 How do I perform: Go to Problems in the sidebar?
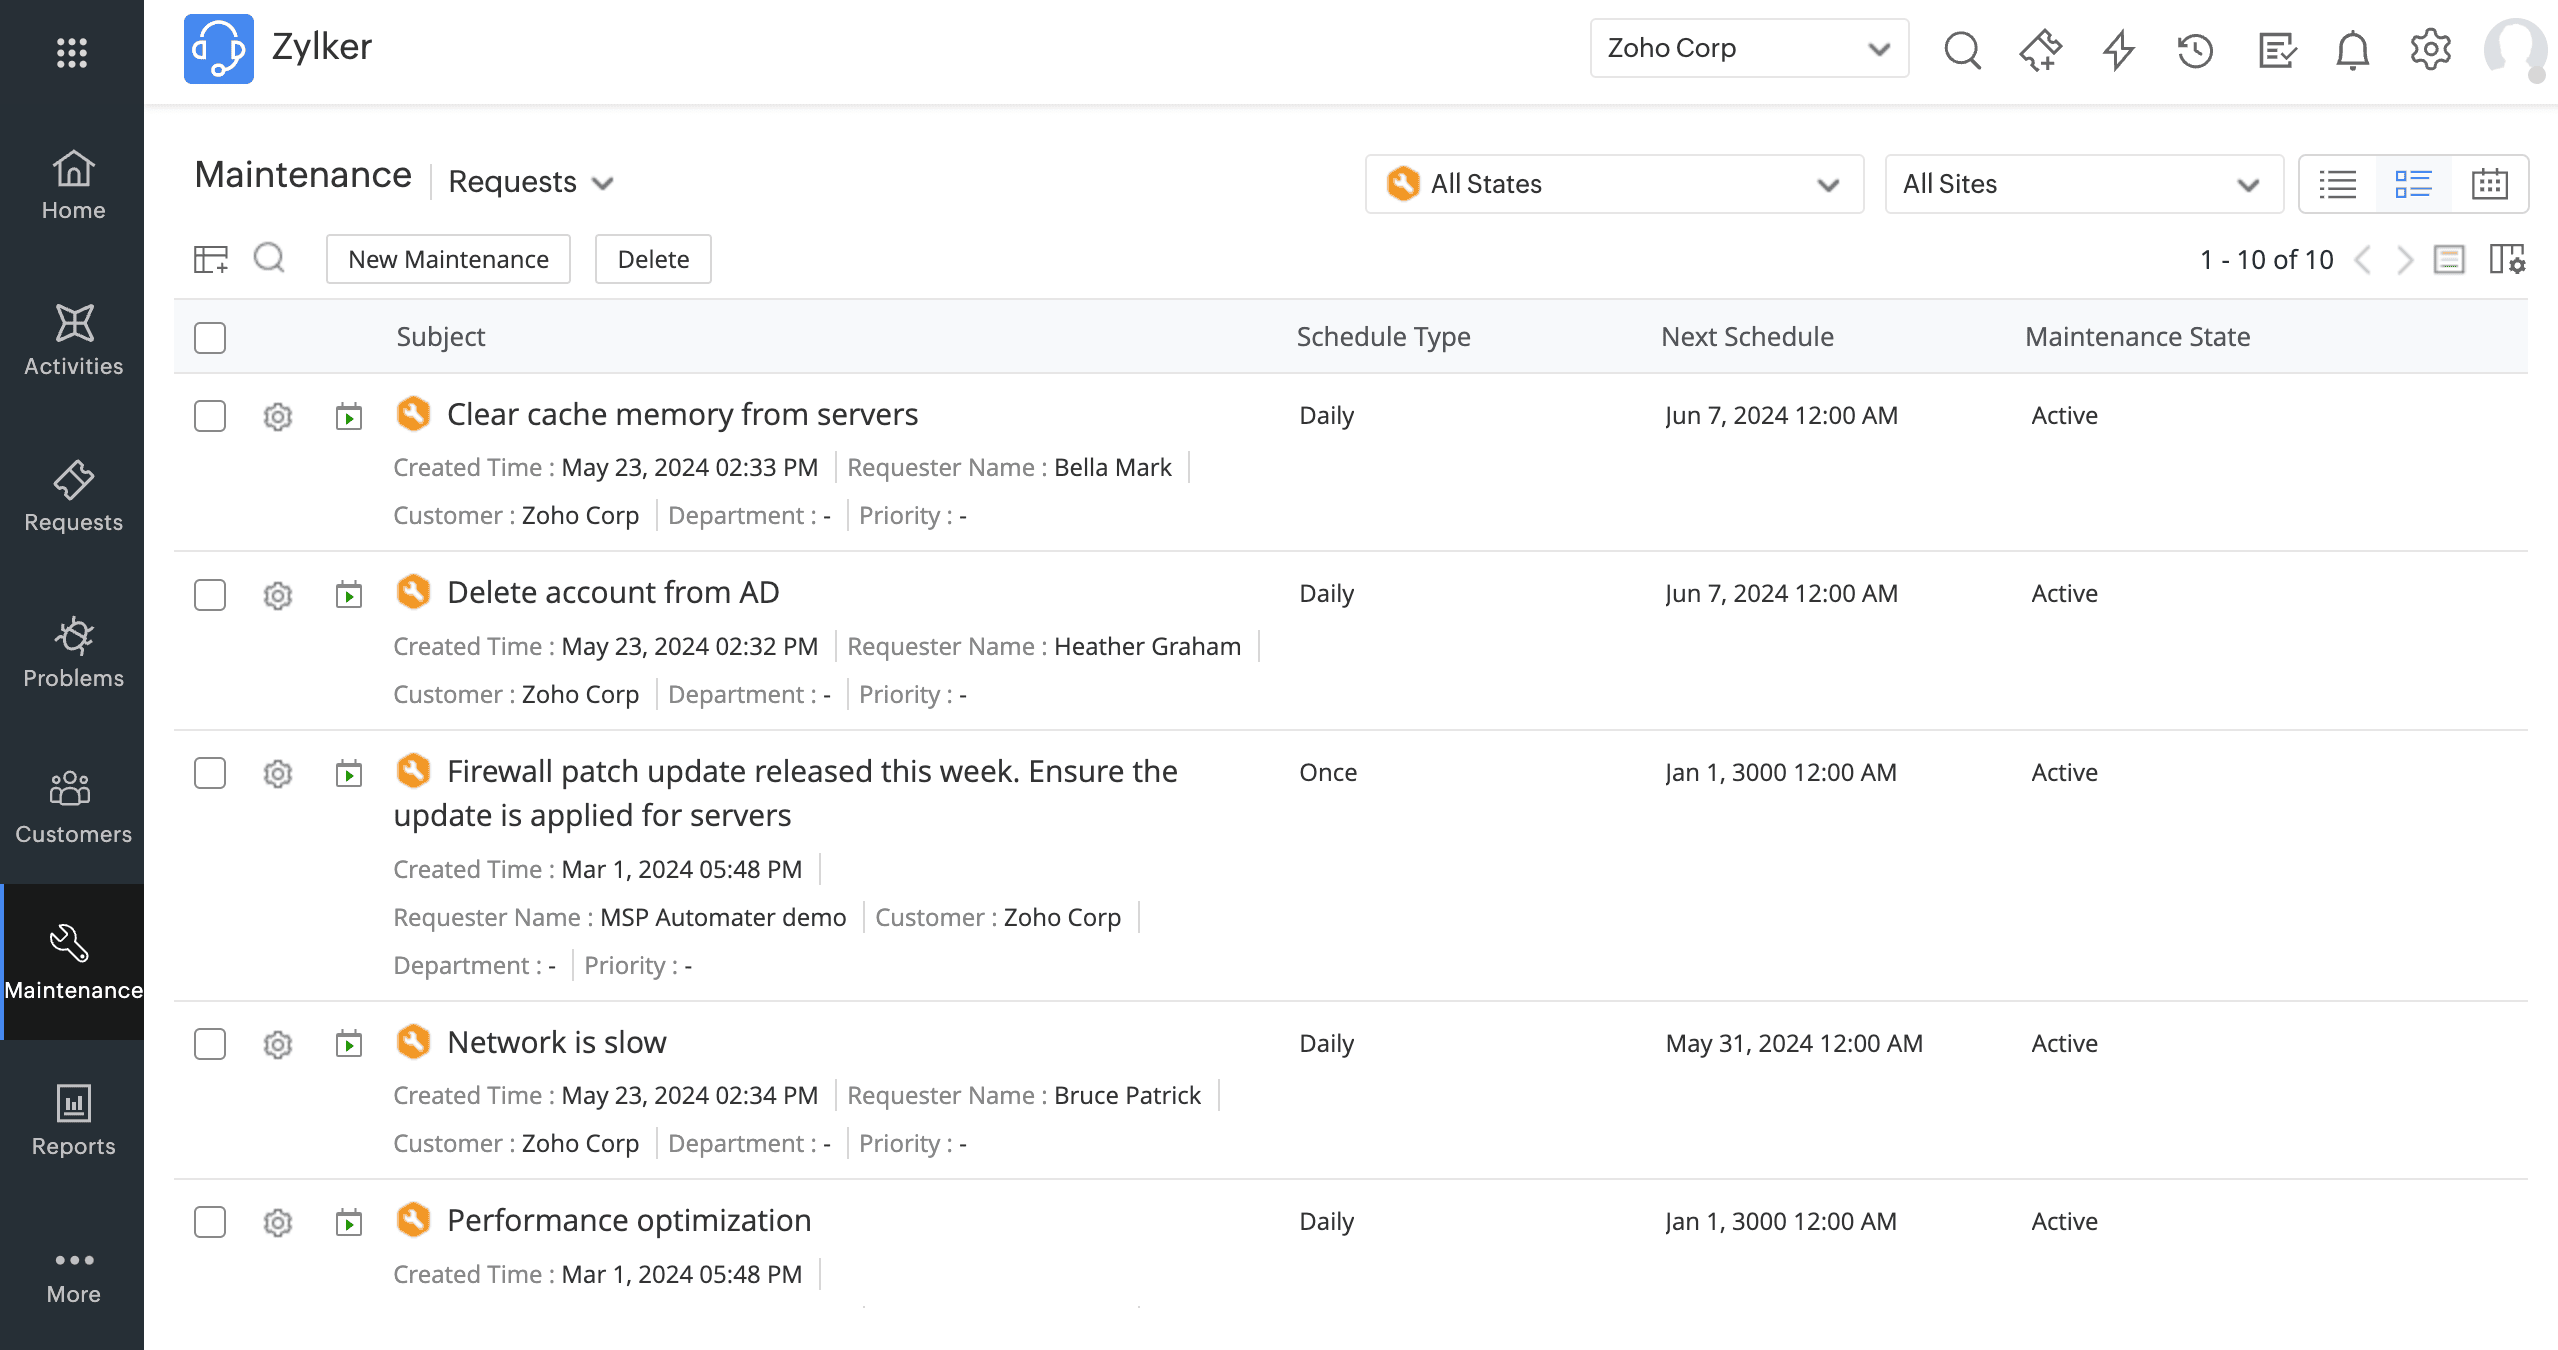tap(73, 652)
